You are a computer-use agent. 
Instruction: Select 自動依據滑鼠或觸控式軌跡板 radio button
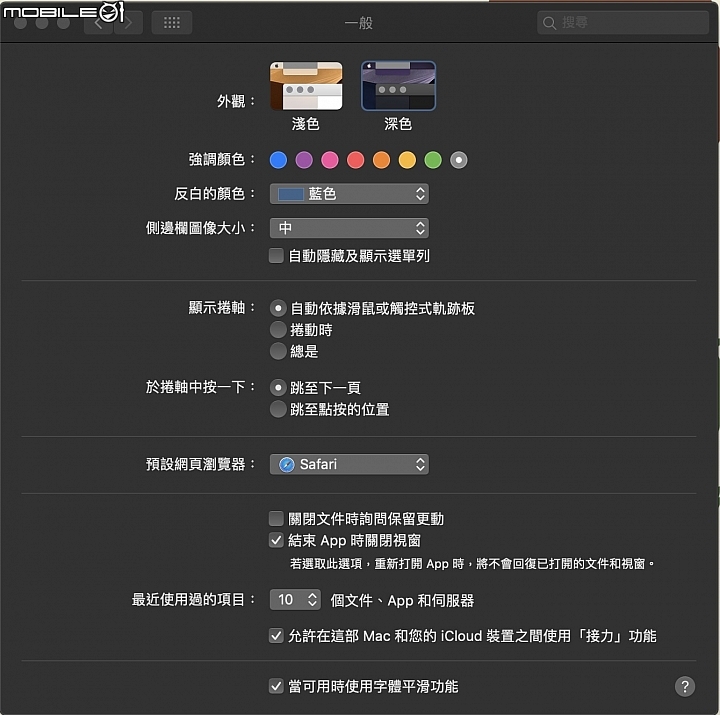[278, 308]
